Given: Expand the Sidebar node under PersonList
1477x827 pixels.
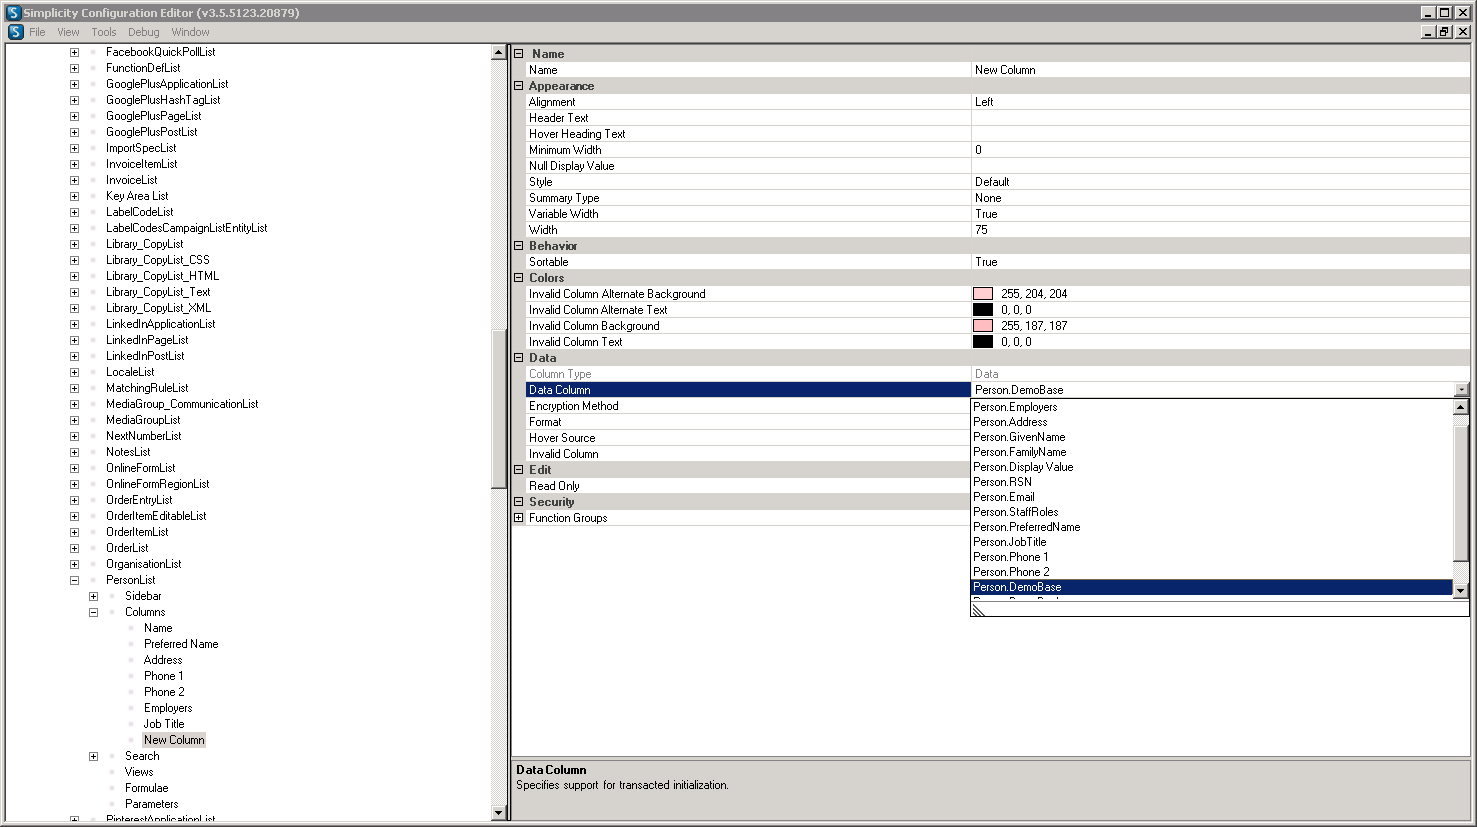Looking at the screenshot, I should tap(93, 596).
